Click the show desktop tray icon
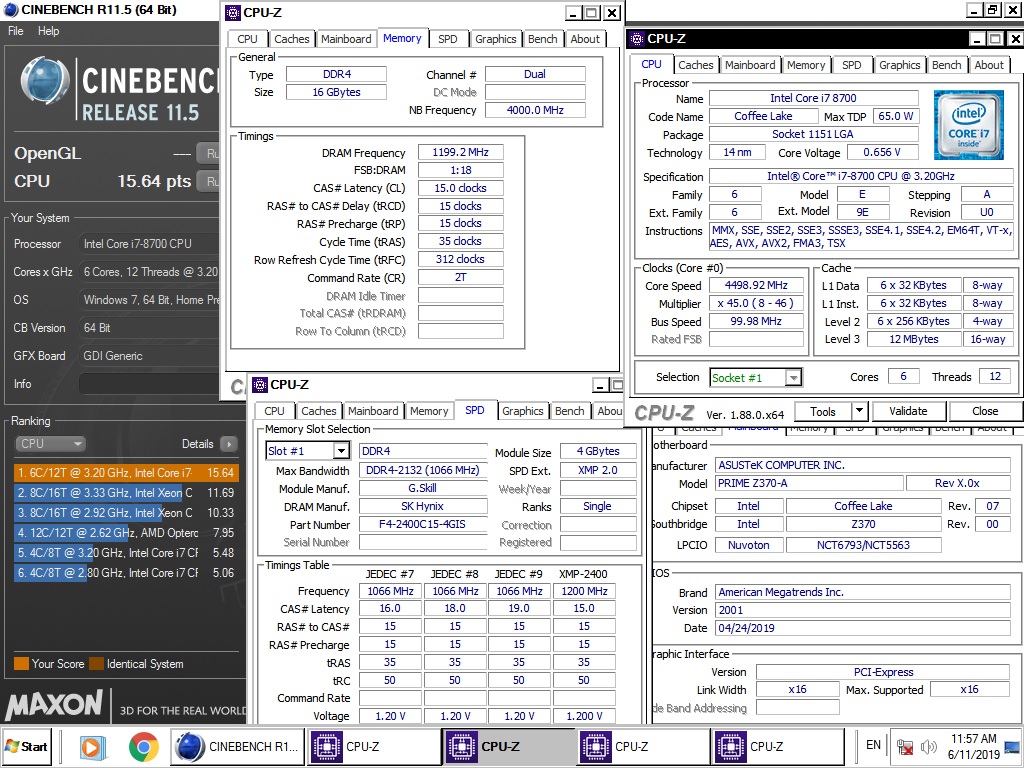The width and height of the screenshot is (1024, 768). [1013, 746]
